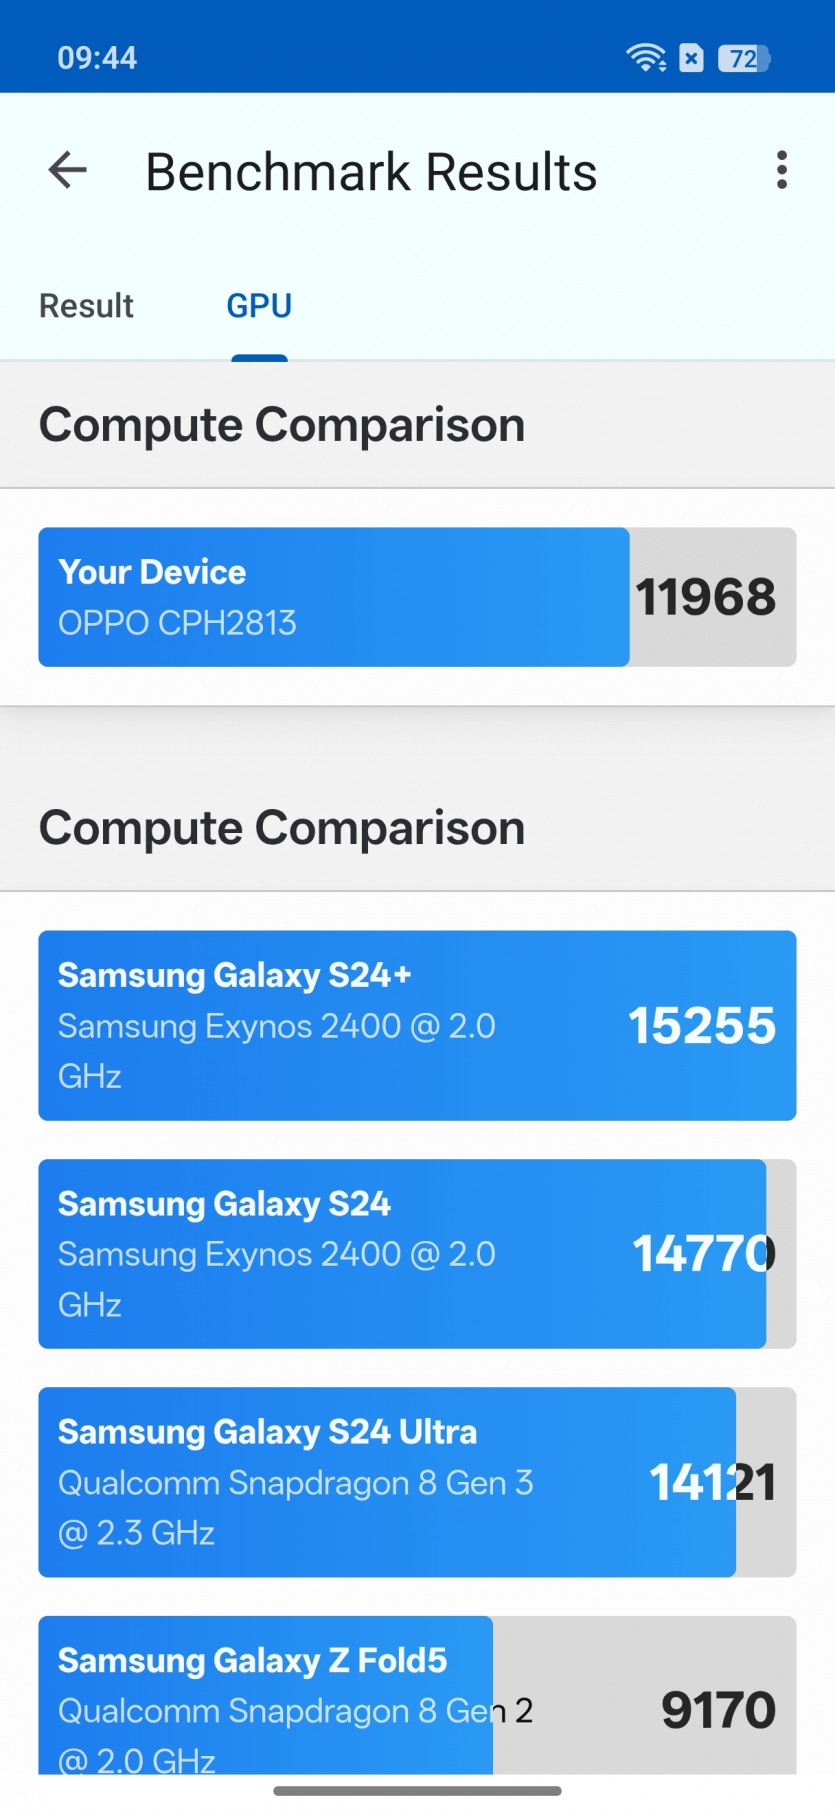Tap the Your Device OPPO CPH2813 bar
The image size is (835, 1813).
(x=333, y=597)
